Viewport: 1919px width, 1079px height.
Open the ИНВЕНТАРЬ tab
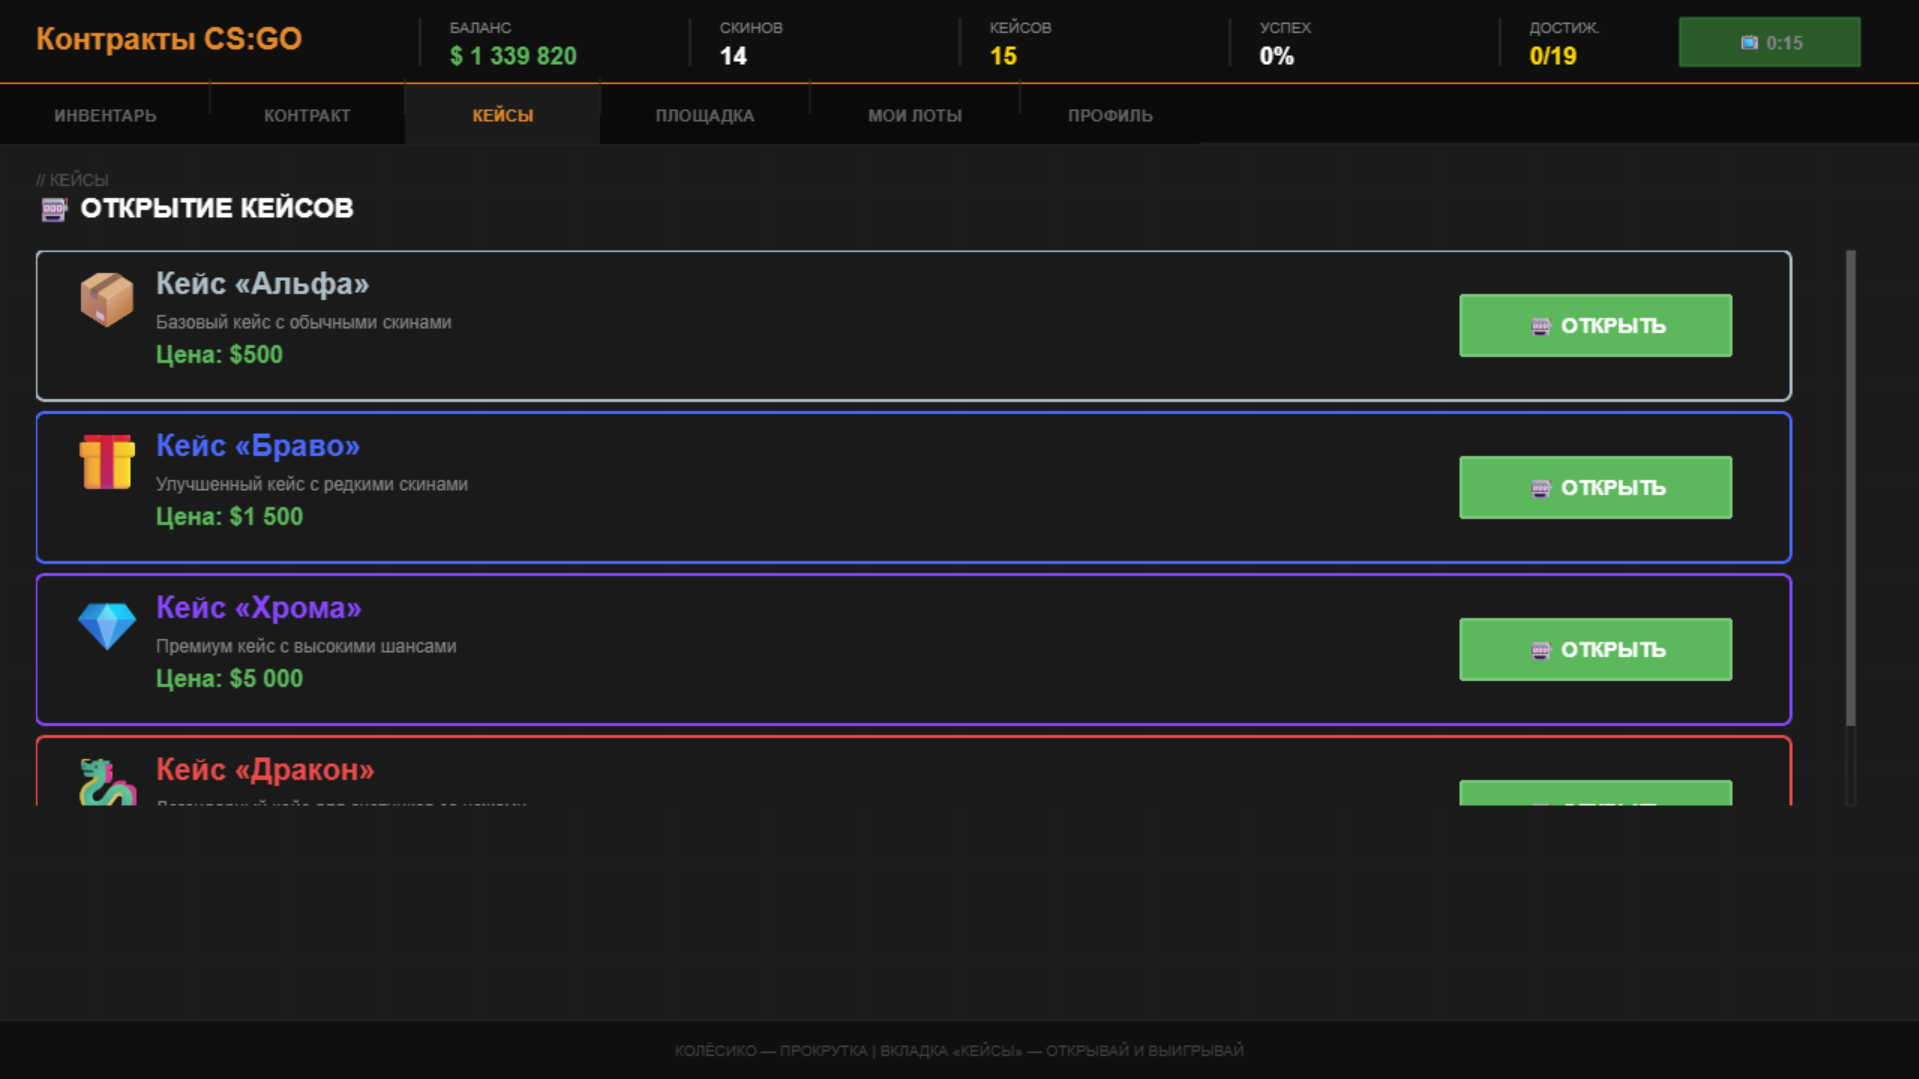click(105, 116)
